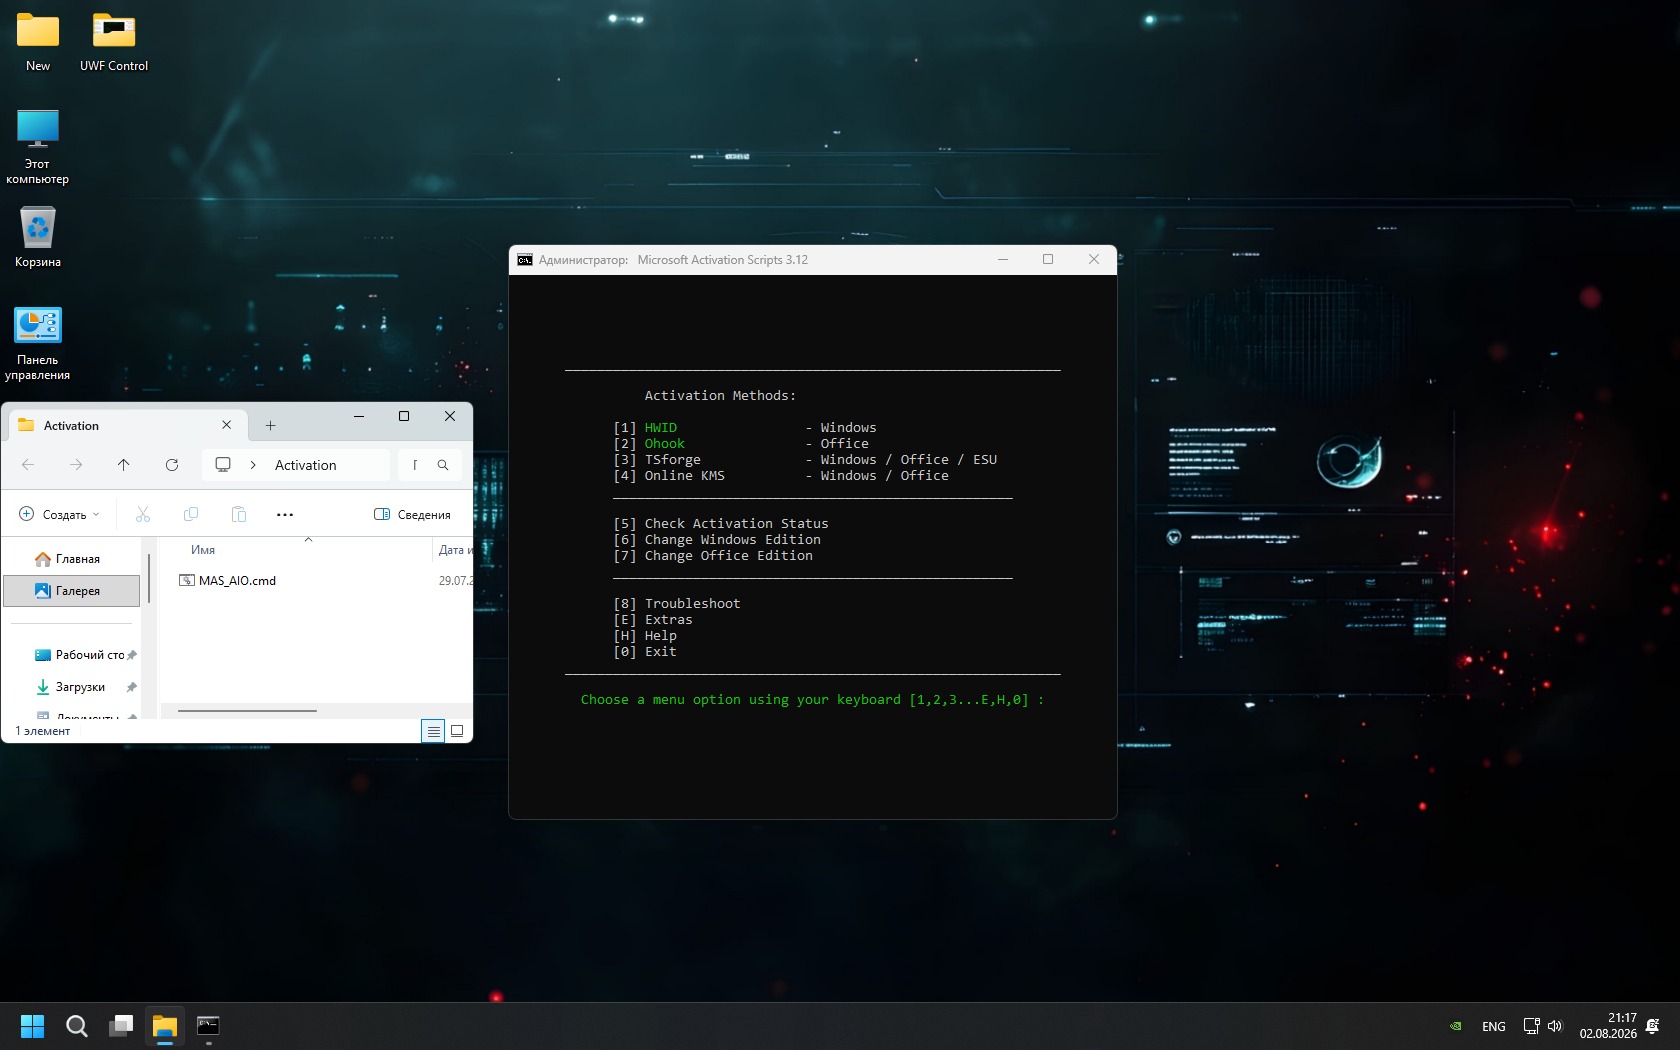Click the console icon in the MAS title bar

[x=525, y=260]
